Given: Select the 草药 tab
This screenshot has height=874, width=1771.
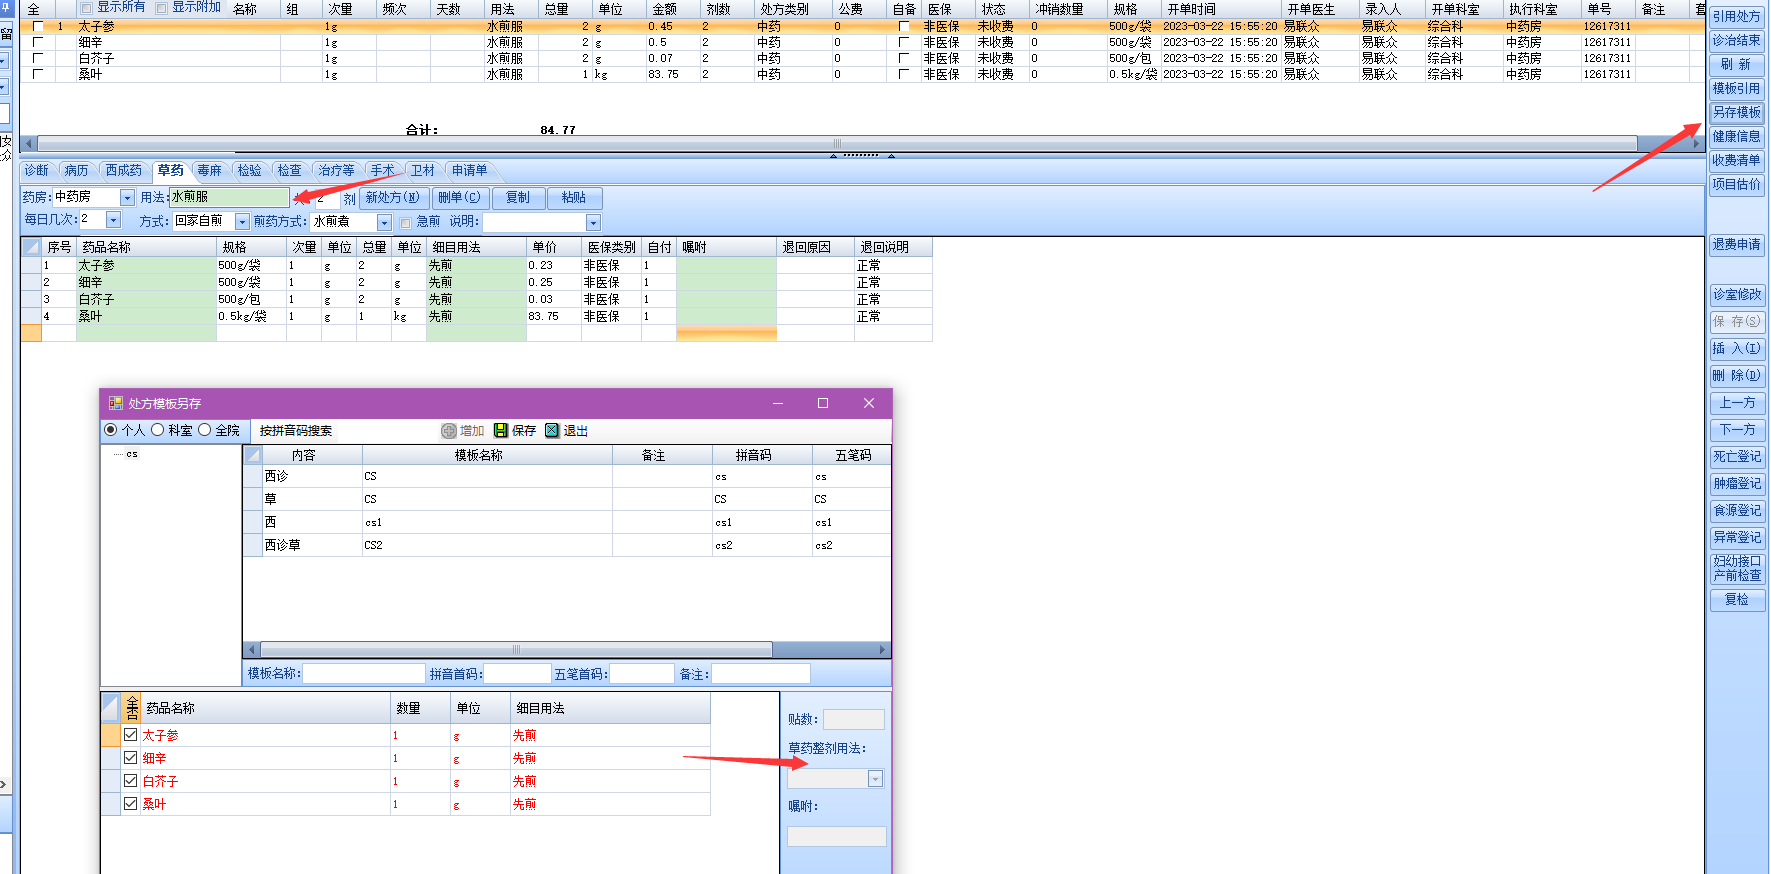Looking at the screenshot, I should [170, 171].
